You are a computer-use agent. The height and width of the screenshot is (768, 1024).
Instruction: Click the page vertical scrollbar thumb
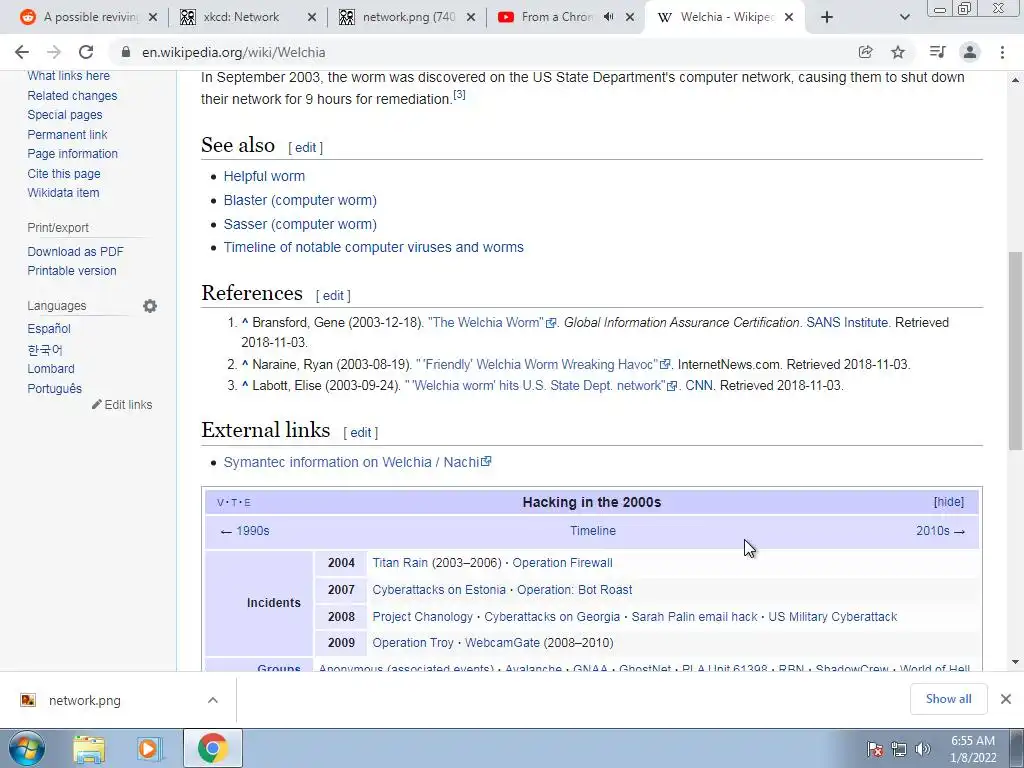point(1015,351)
